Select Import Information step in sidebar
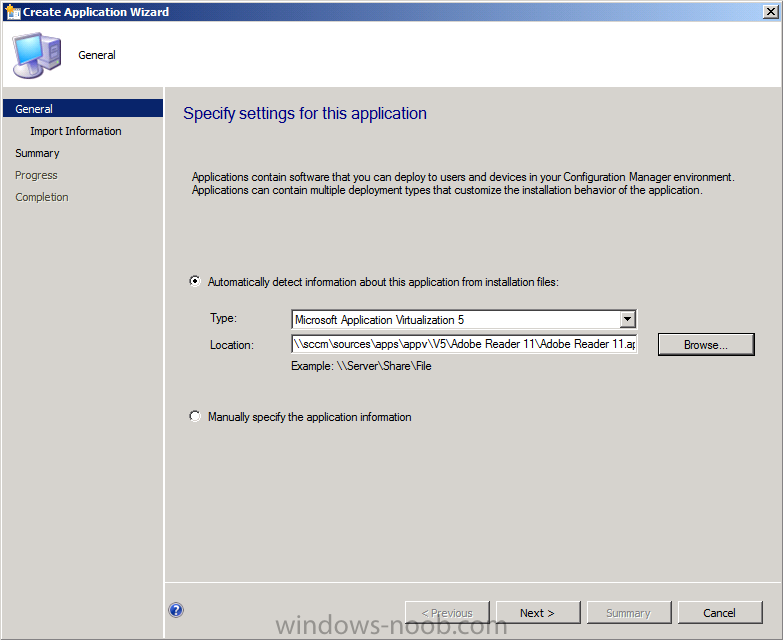 pyautogui.click(x=76, y=131)
